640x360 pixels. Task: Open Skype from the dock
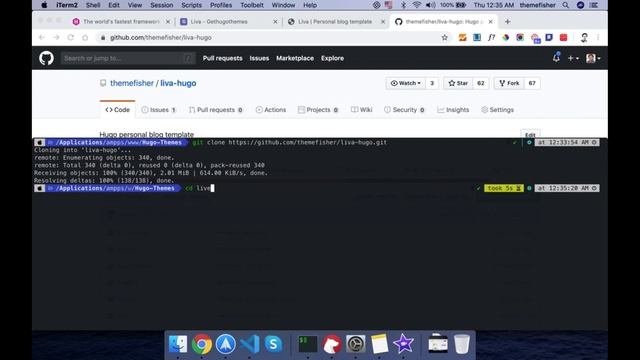point(273,344)
